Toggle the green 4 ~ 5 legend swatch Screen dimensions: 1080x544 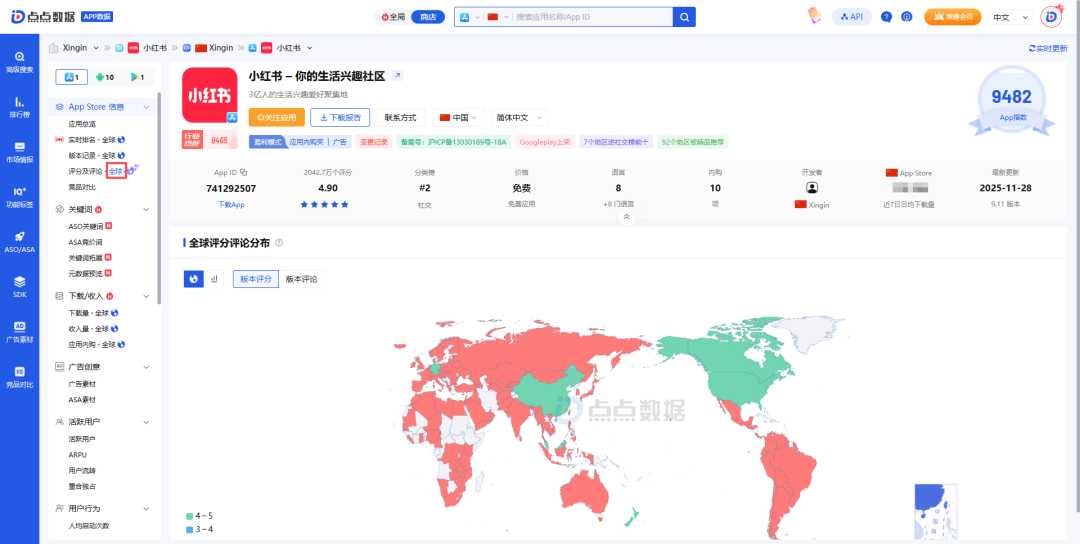click(x=189, y=516)
